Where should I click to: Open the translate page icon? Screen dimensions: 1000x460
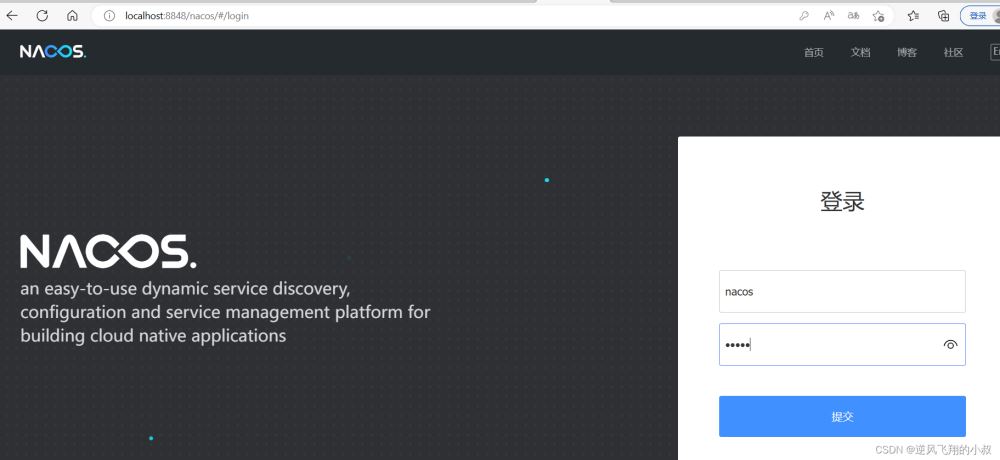(x=853, y=16)
